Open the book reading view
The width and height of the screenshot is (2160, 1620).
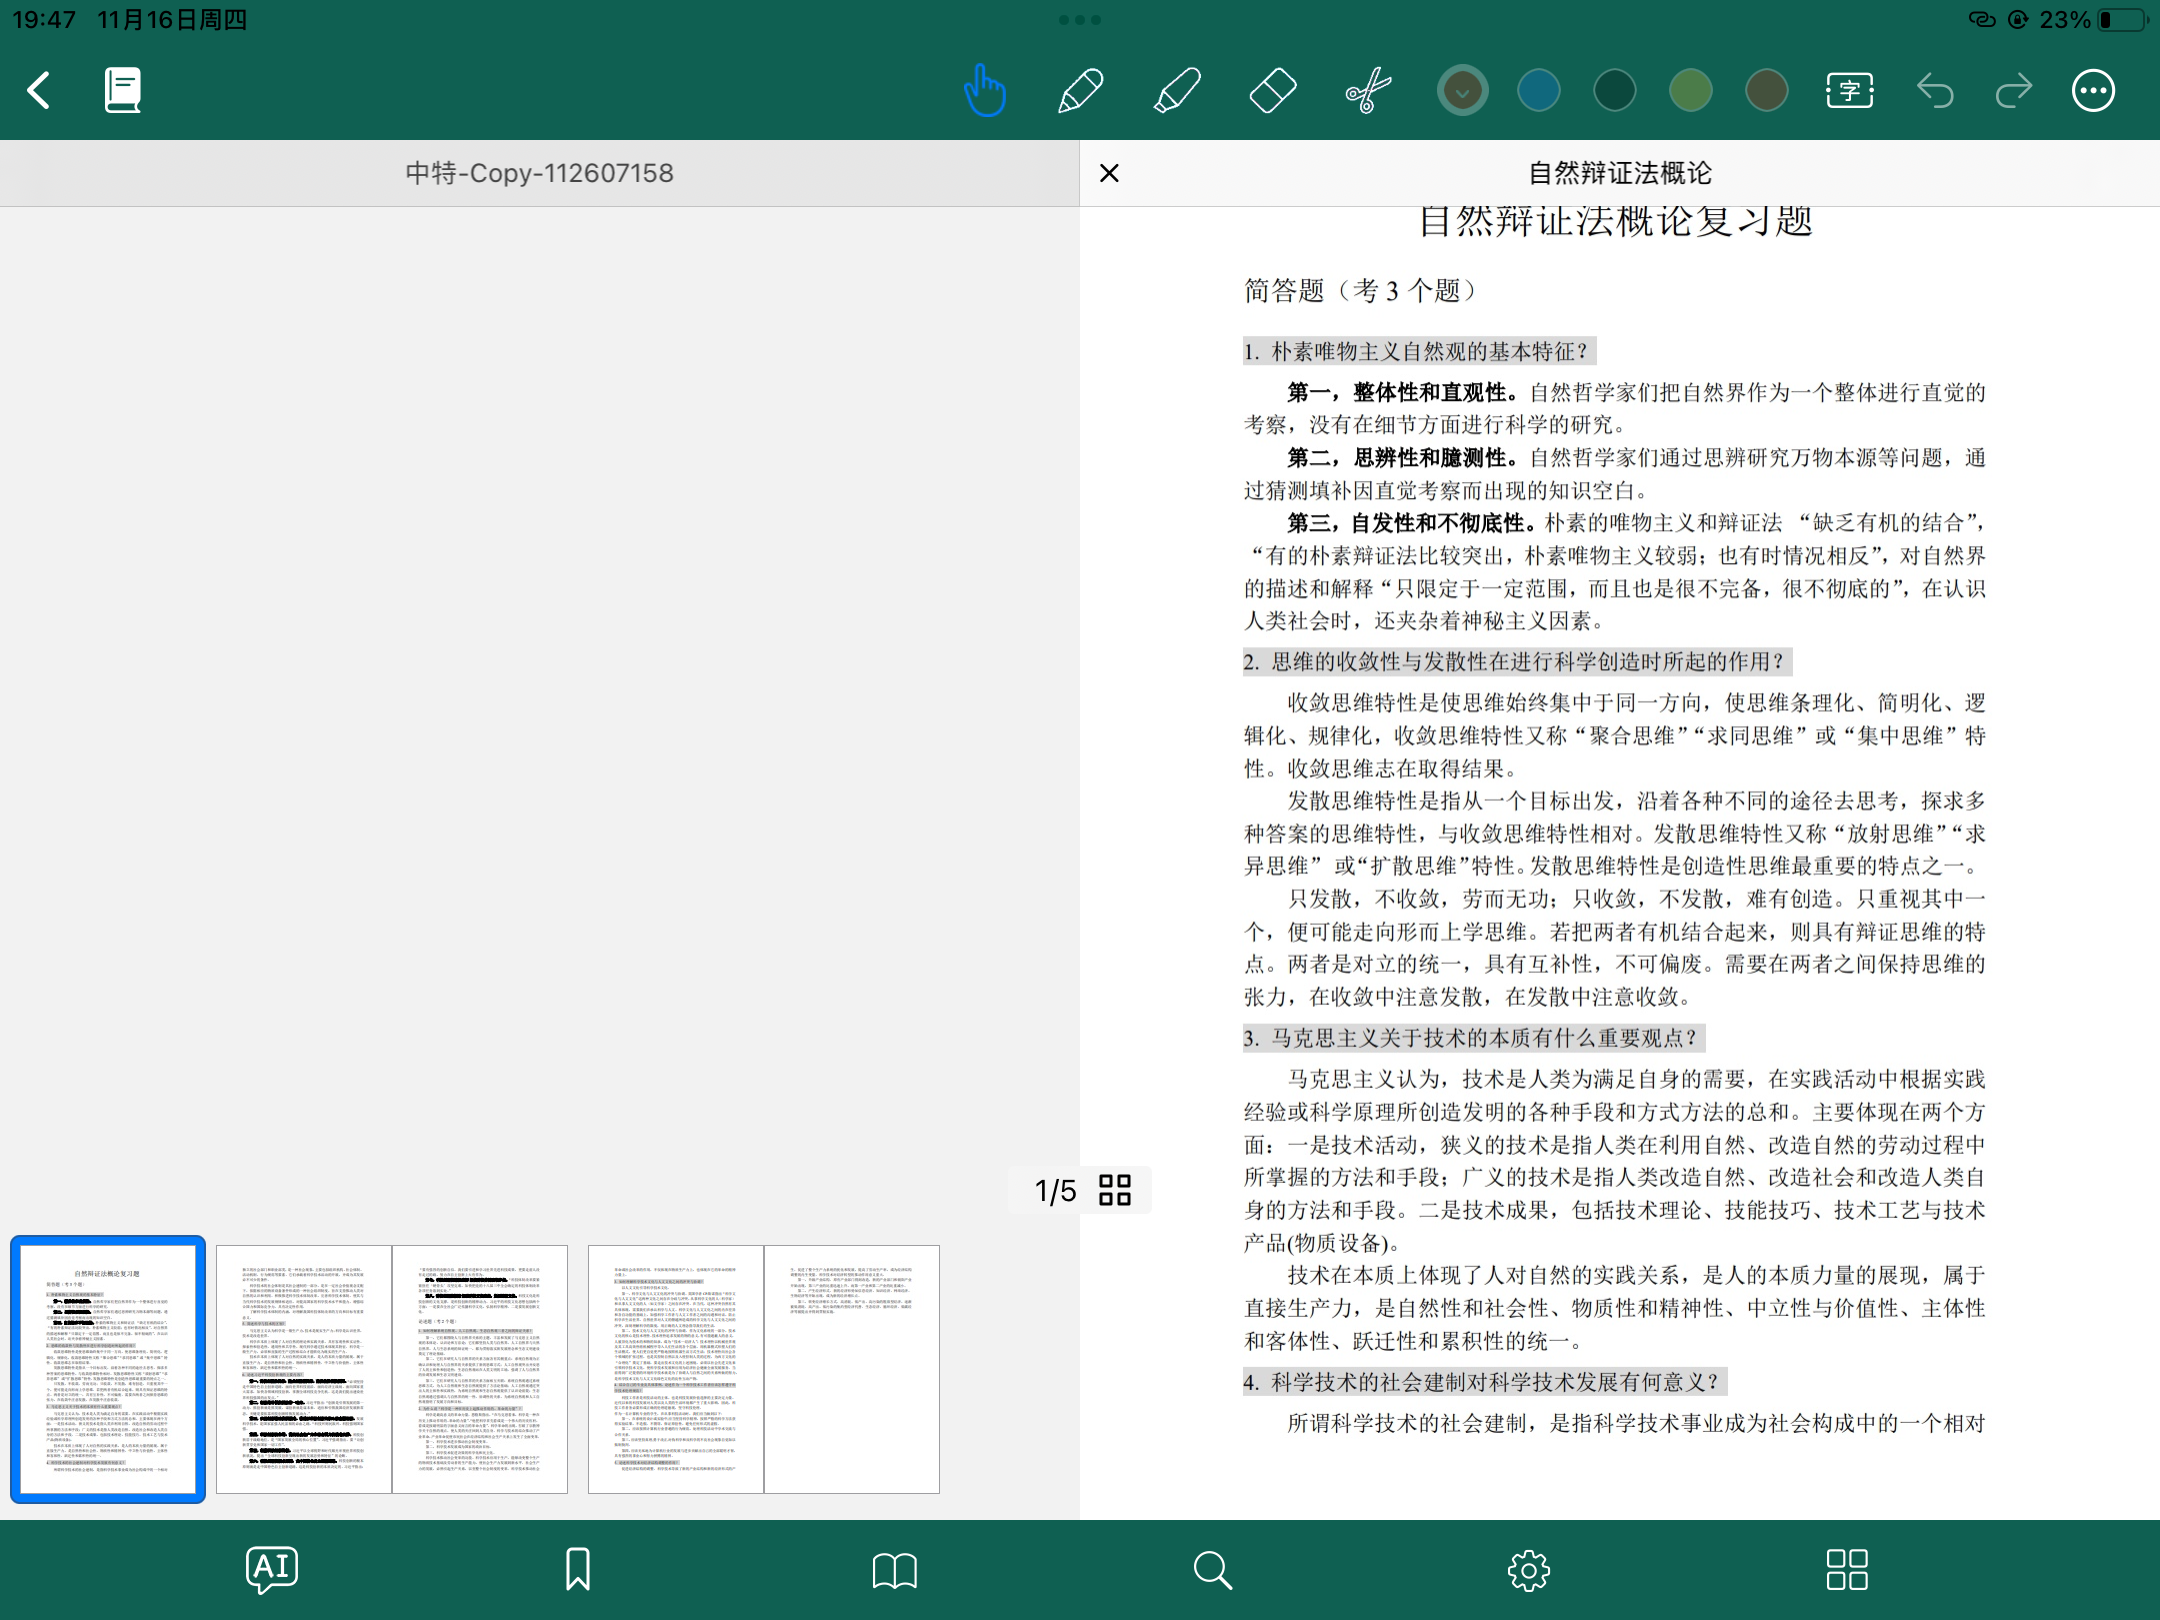(894, 1570)
